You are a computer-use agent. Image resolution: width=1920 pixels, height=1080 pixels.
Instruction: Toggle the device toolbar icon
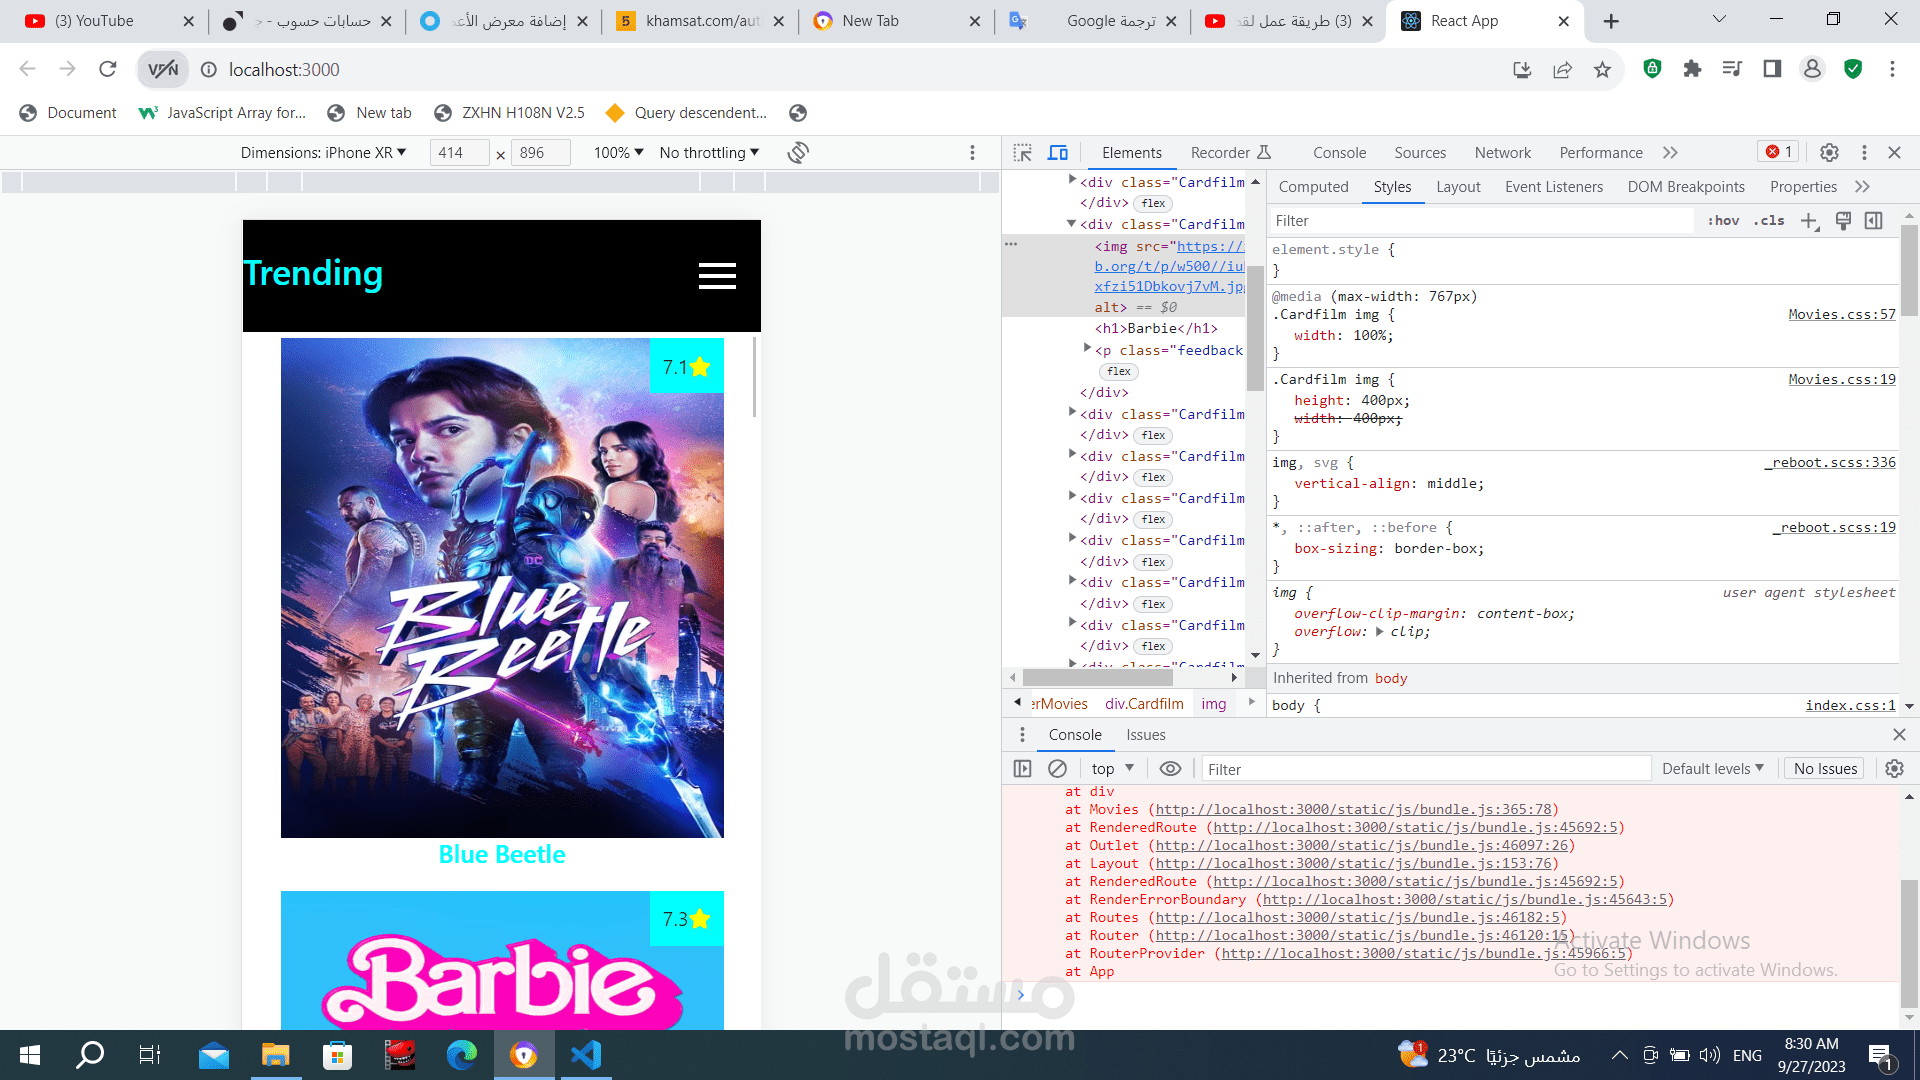(1058, 153)
